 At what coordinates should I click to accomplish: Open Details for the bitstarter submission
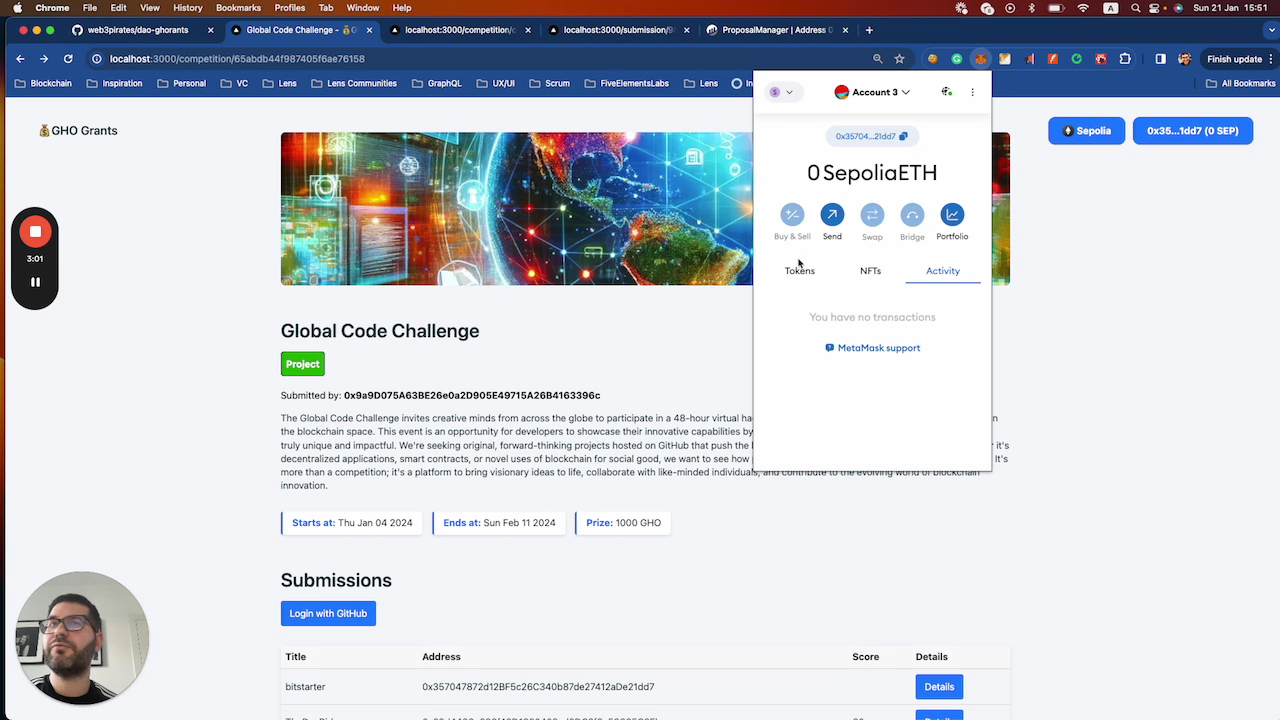click(x=939, y=687)
